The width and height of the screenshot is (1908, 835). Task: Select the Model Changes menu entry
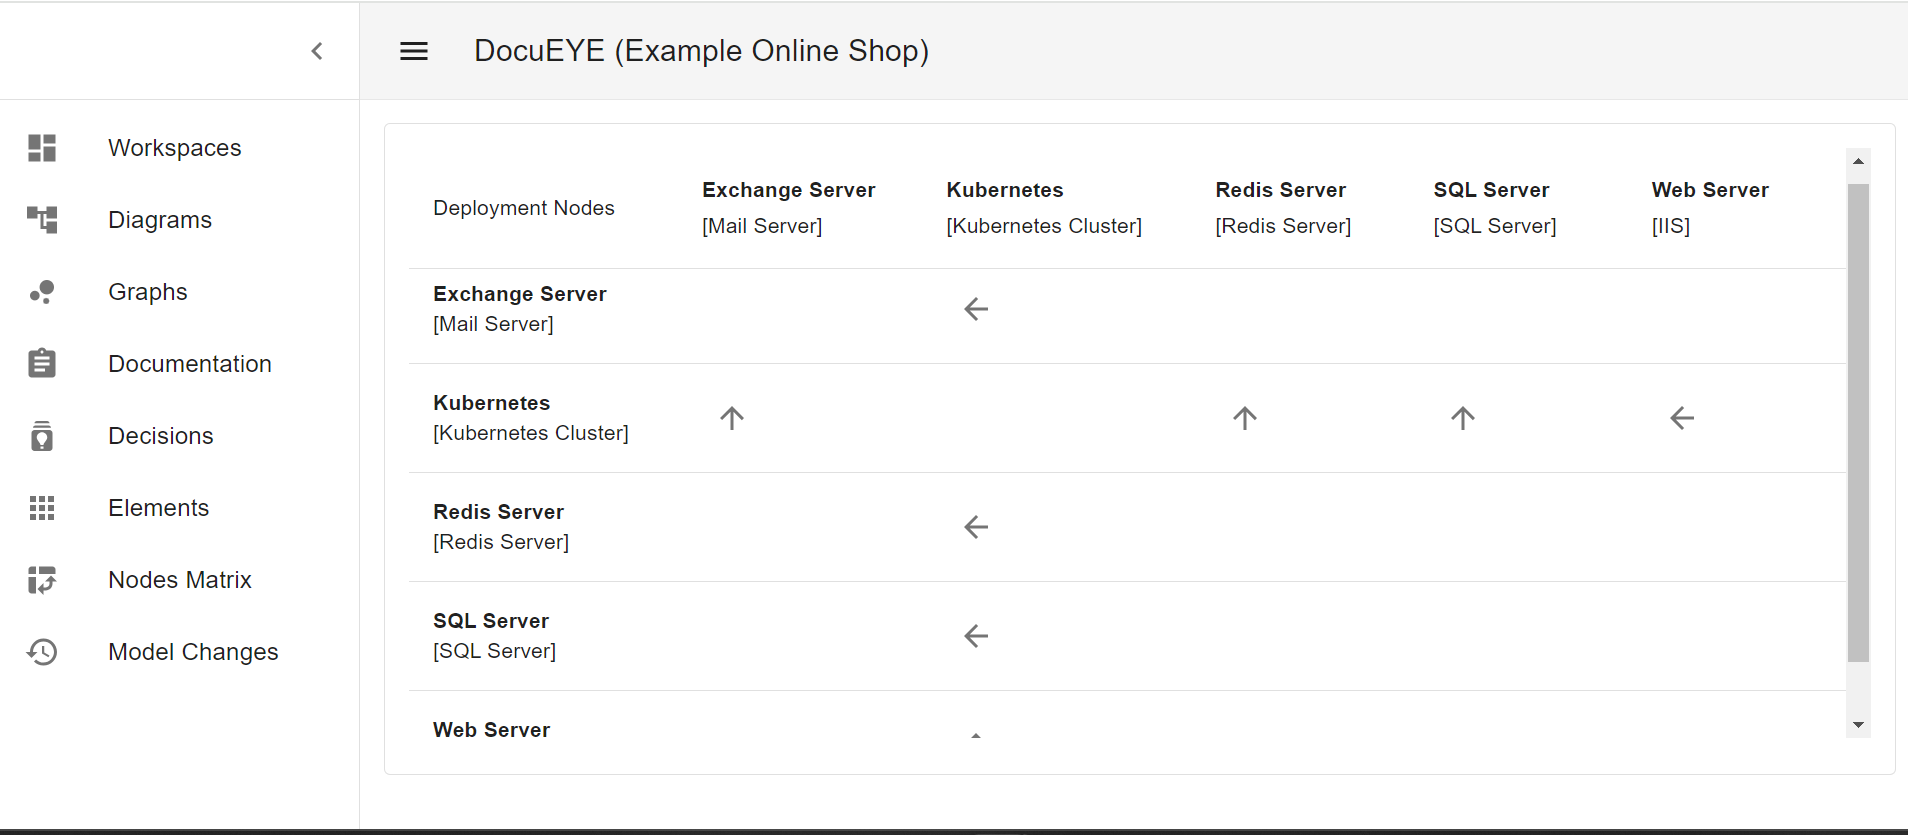[x=193, y=652]
